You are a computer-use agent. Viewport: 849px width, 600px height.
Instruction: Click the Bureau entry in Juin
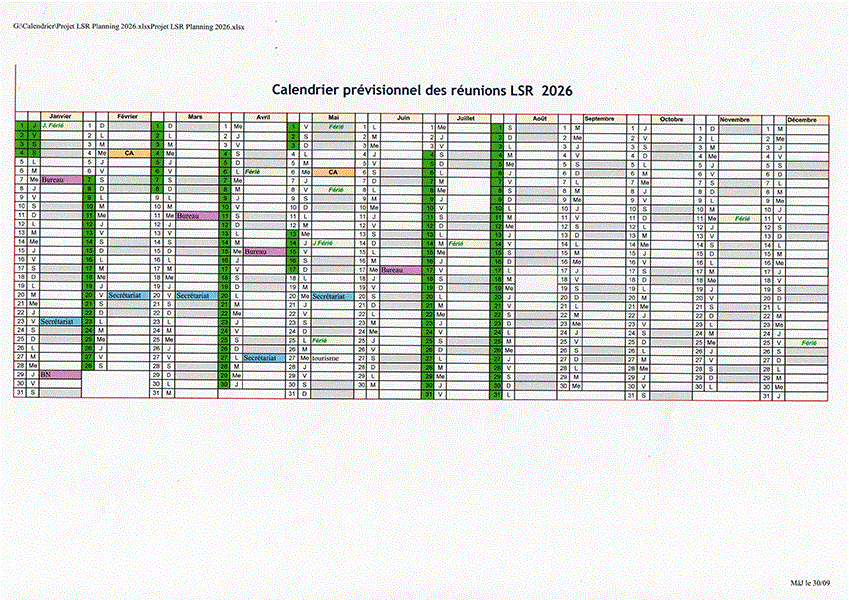[x=393, y=270]
